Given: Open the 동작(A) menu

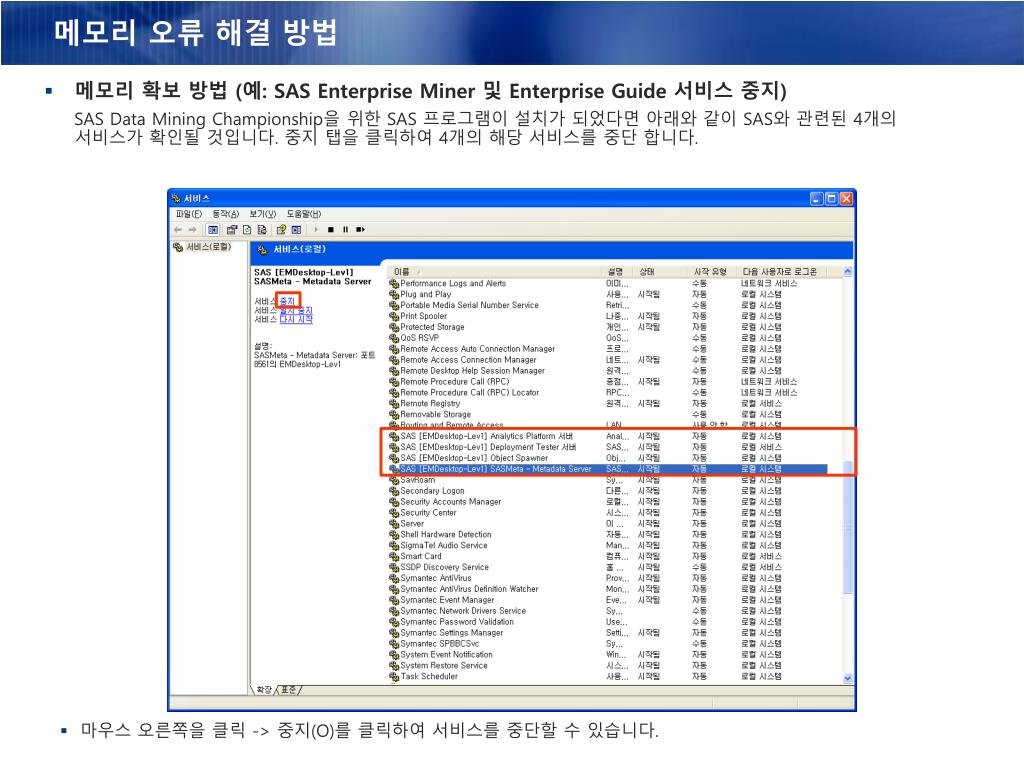Looking at the screenshot, I should tap(226, 214).
